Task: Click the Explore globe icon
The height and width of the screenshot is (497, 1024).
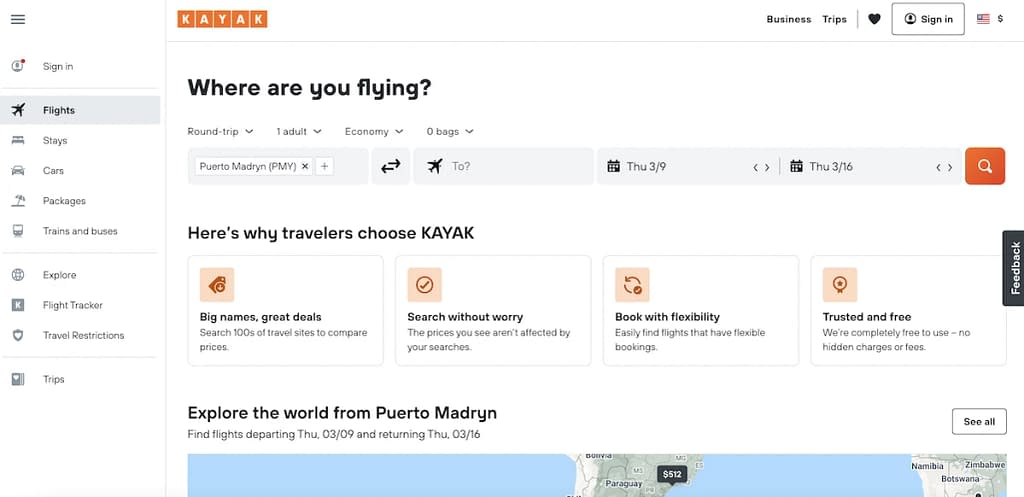Action: (x=18, y=275)
